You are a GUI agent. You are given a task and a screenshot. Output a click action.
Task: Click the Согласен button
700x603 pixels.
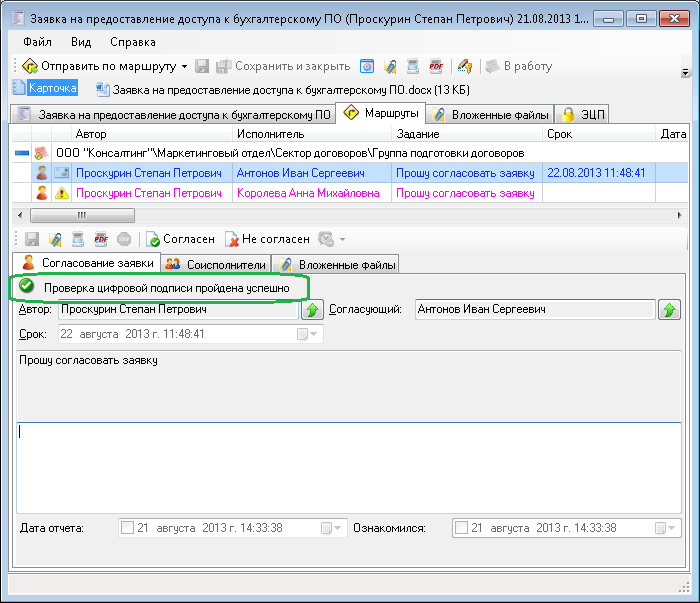click(x=181, y=240)
